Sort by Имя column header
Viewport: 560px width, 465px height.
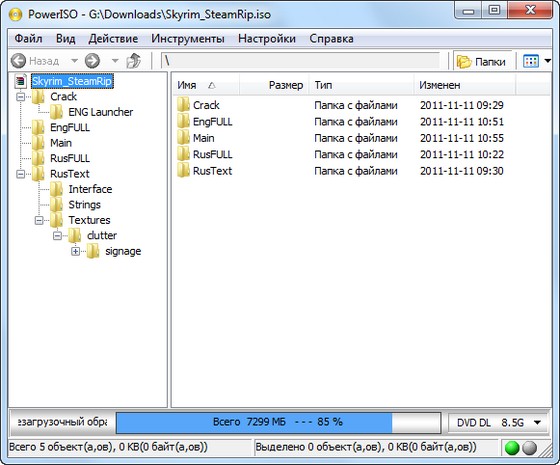pos(206,85)
